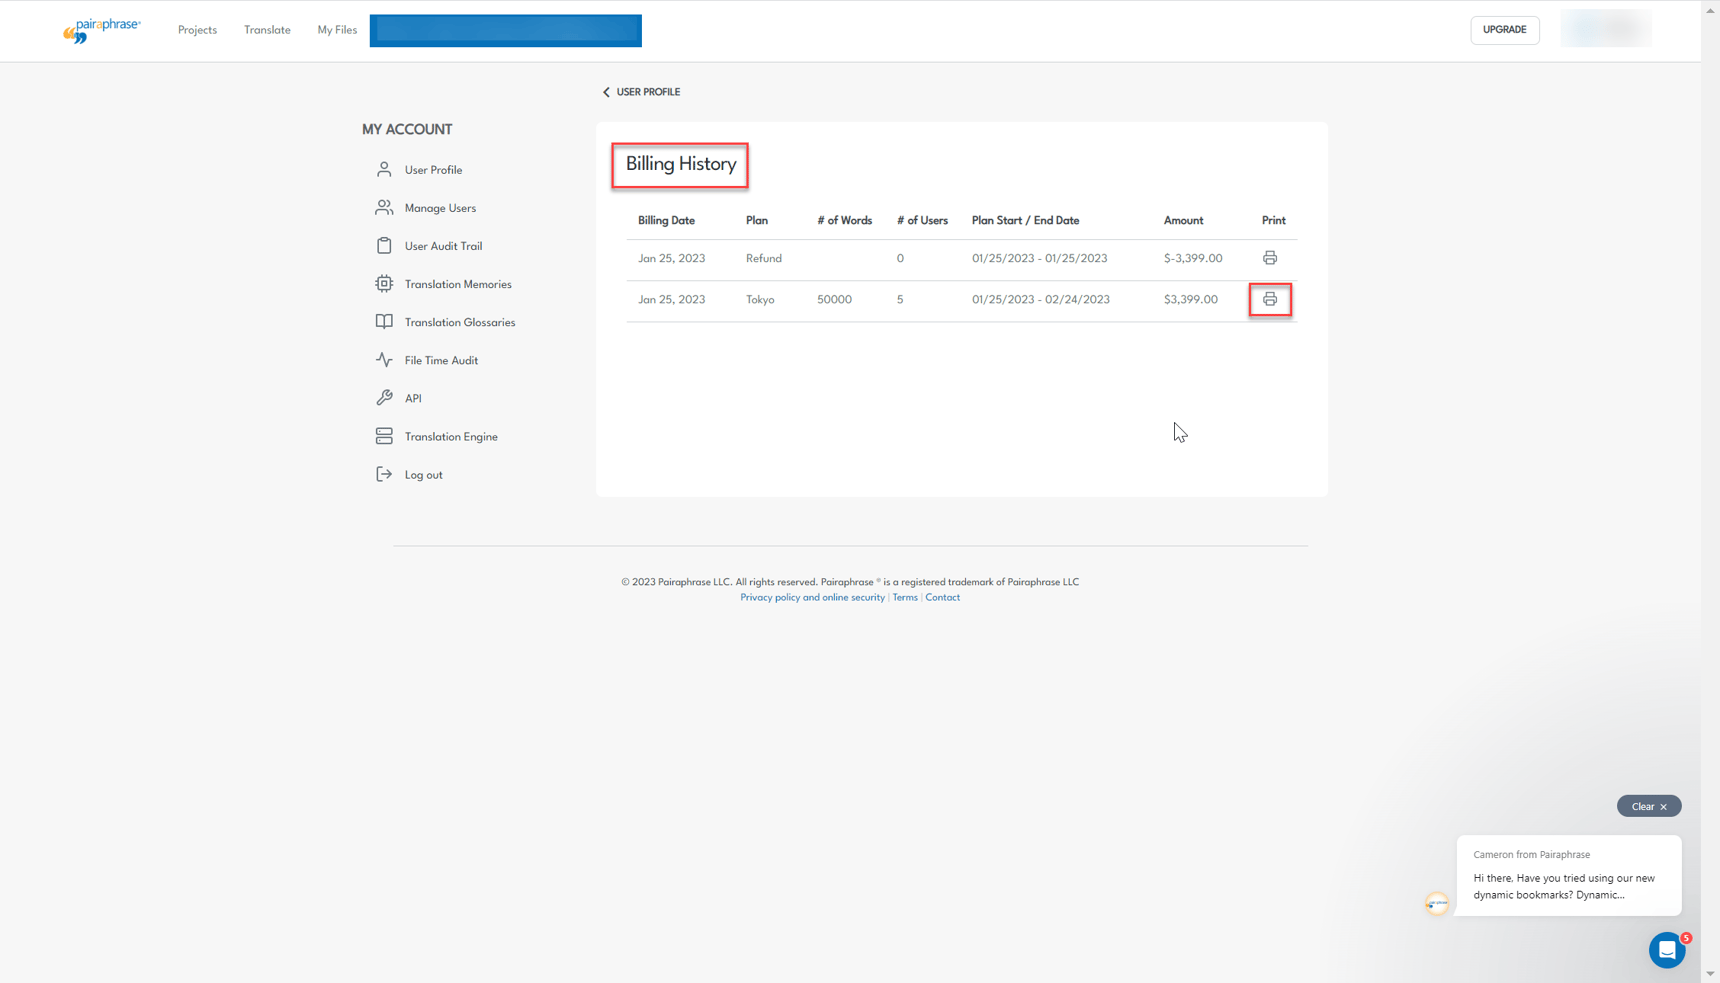This screenshot has width=1720, height=983.
Task: Open Translation Memories settings
Action: coord(384,283)
